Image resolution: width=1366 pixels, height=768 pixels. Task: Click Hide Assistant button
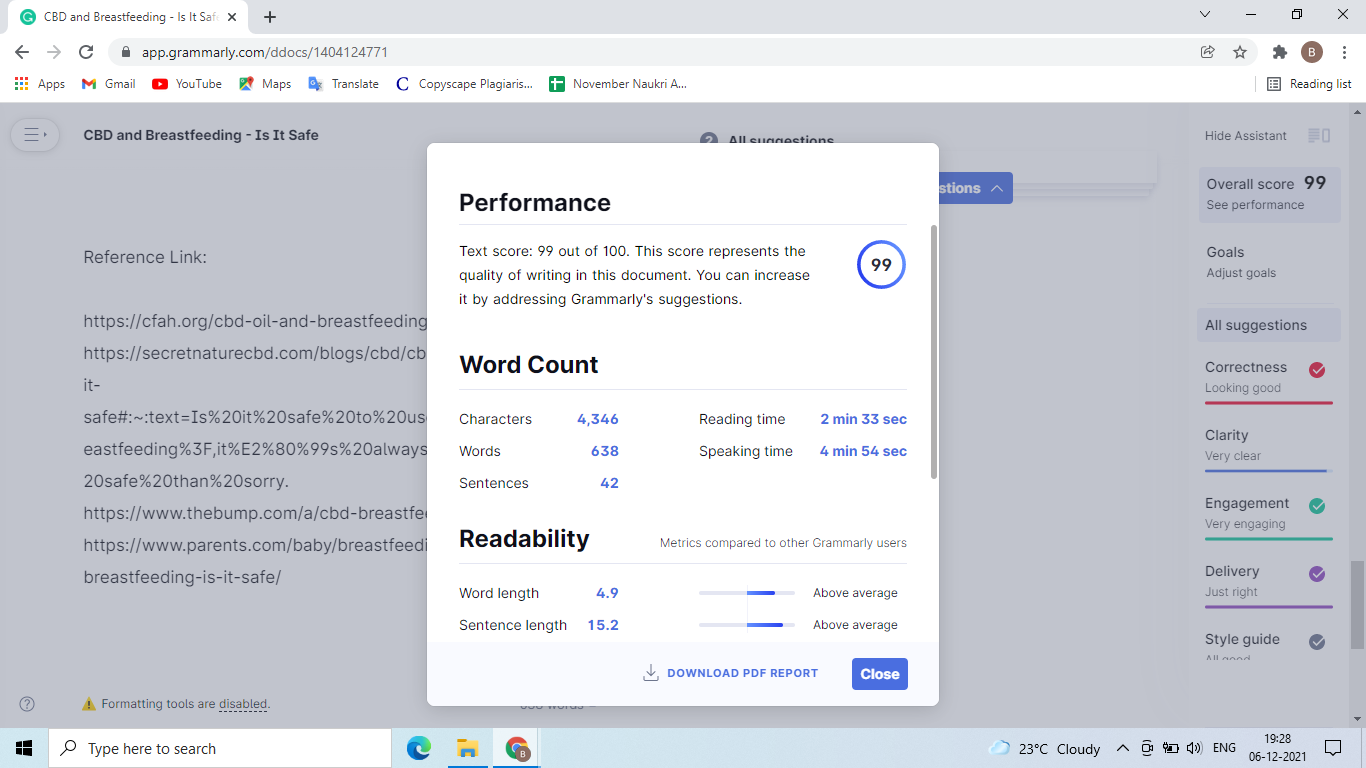click(x=1245, y=136)
